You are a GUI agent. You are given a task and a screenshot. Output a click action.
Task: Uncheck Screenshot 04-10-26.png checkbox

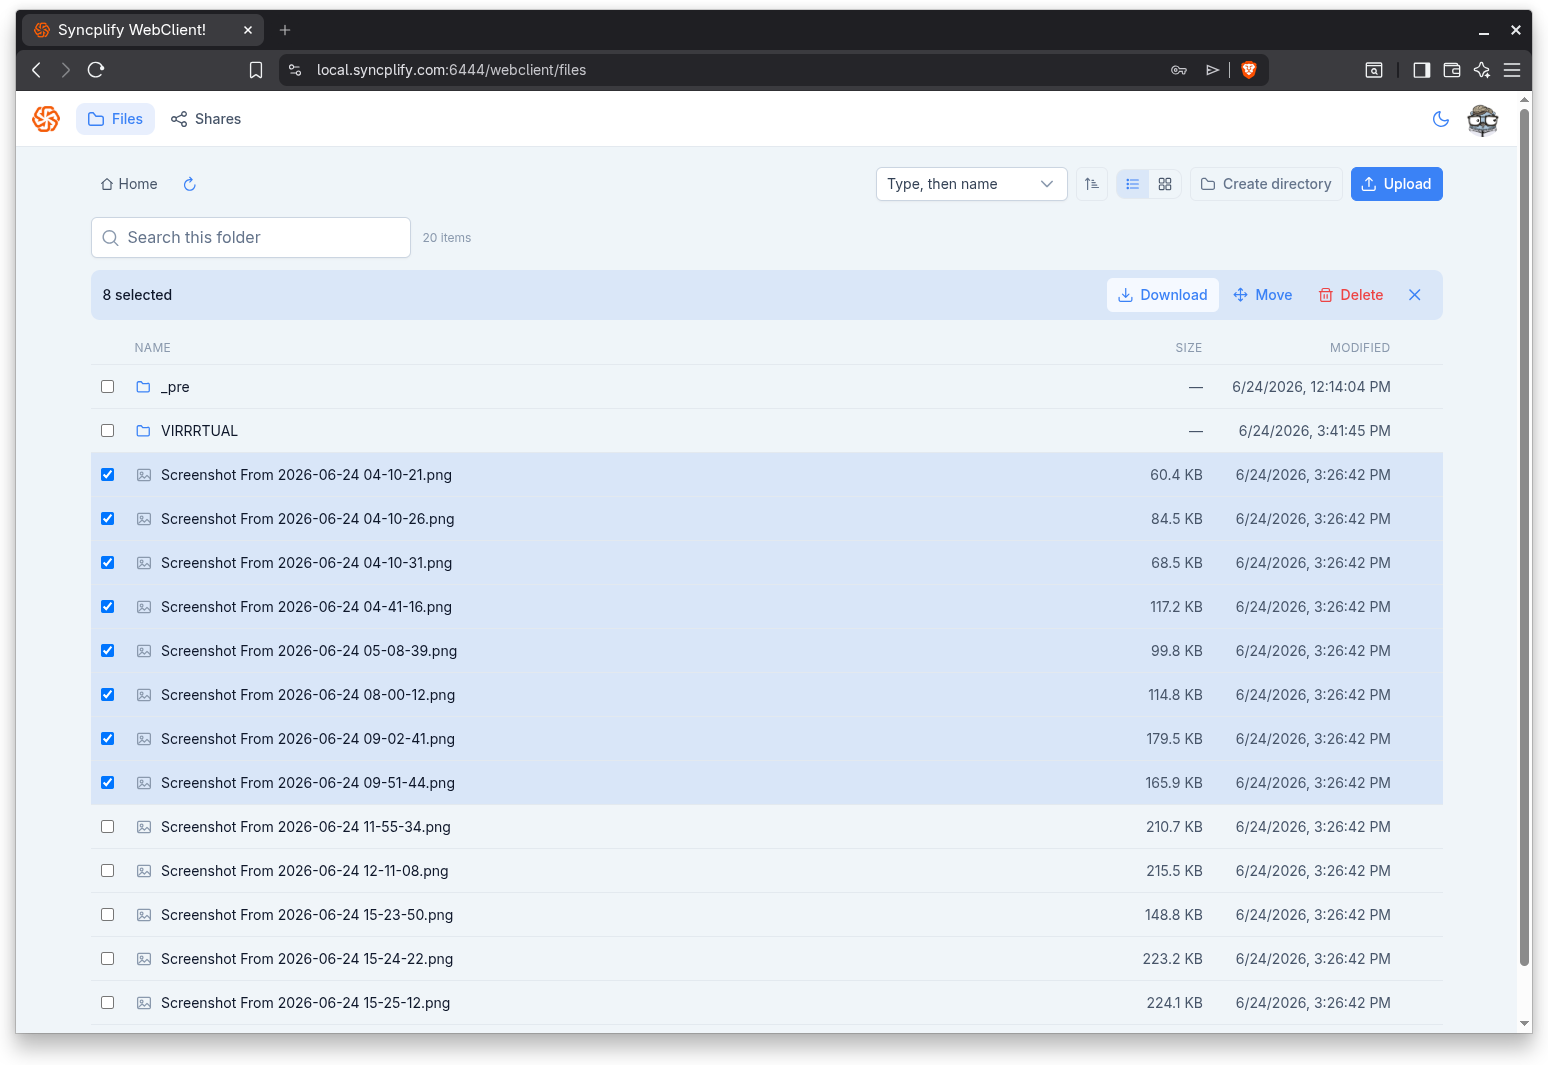(x=108, y=519)
